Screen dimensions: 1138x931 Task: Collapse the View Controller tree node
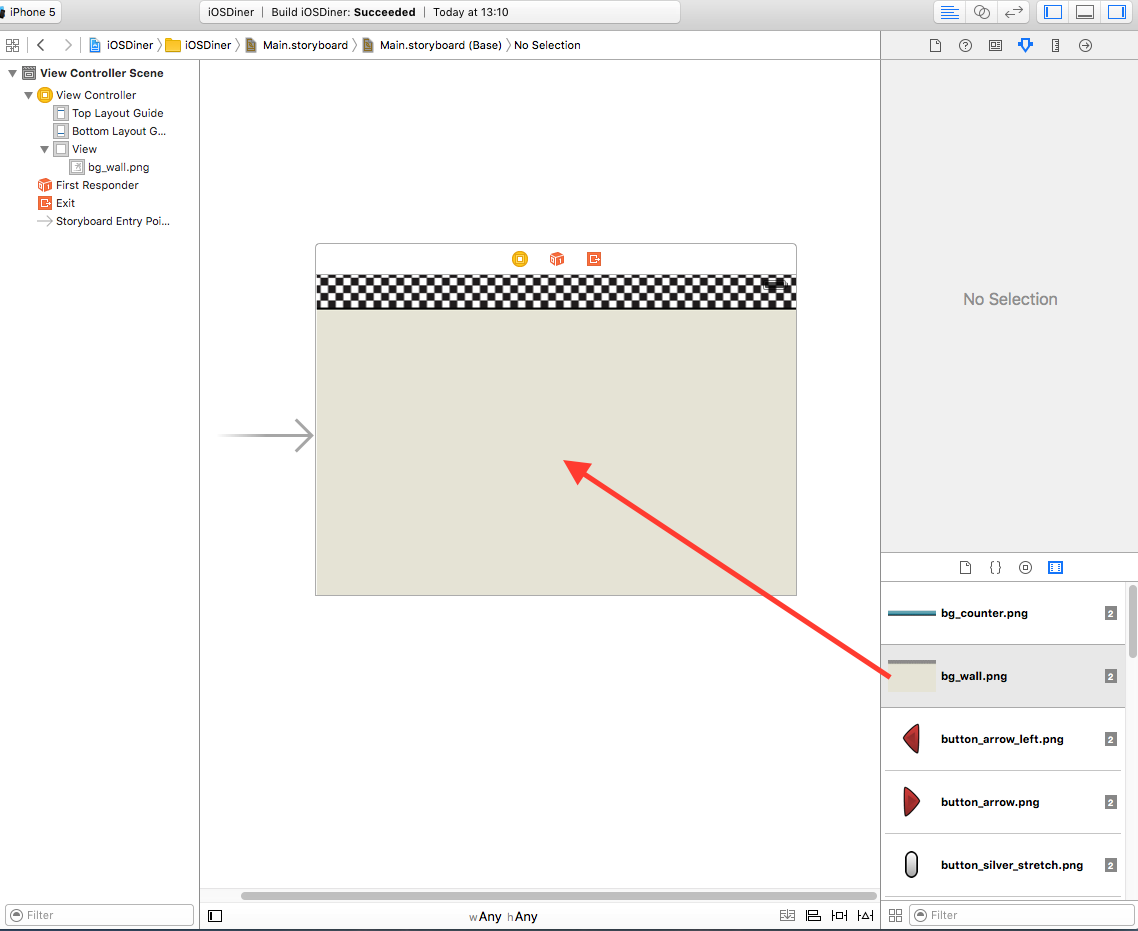pyautogui.click(x=28, y=95)
